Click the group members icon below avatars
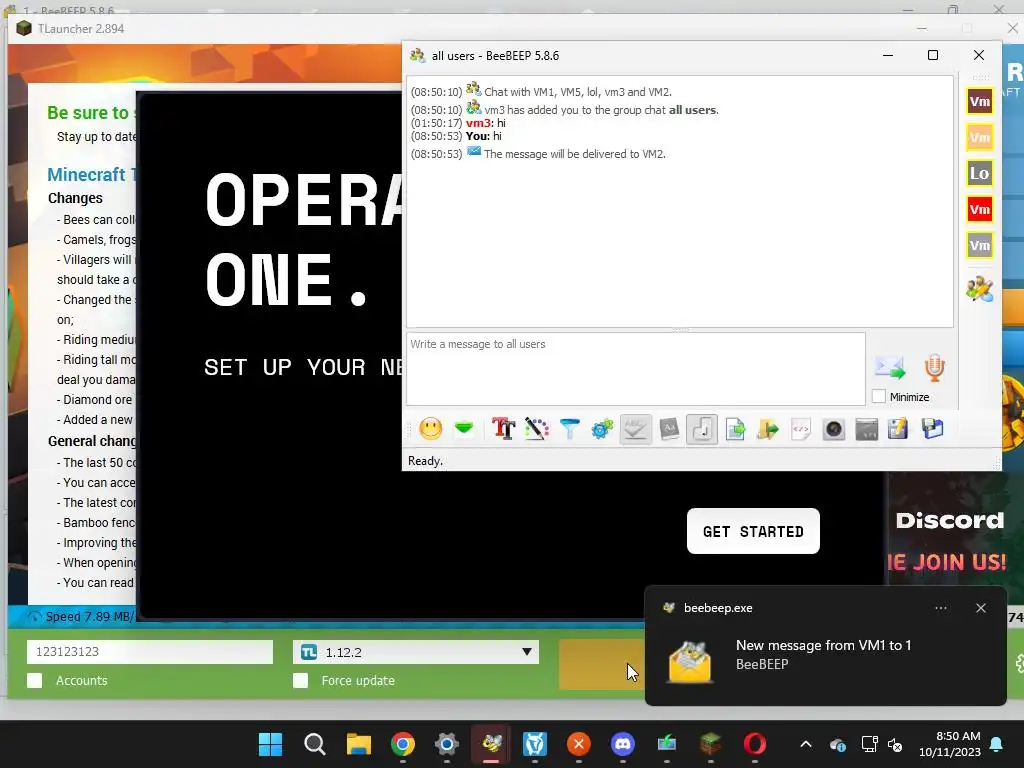The image size is (1024, 768). pyautogui.click(x=980, y=289)
